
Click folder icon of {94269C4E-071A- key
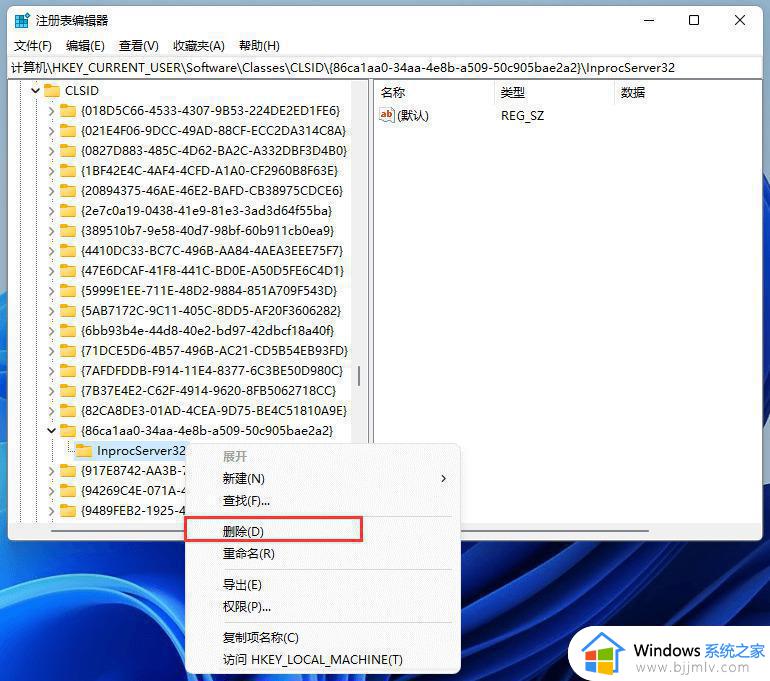(x=68, y=490)
